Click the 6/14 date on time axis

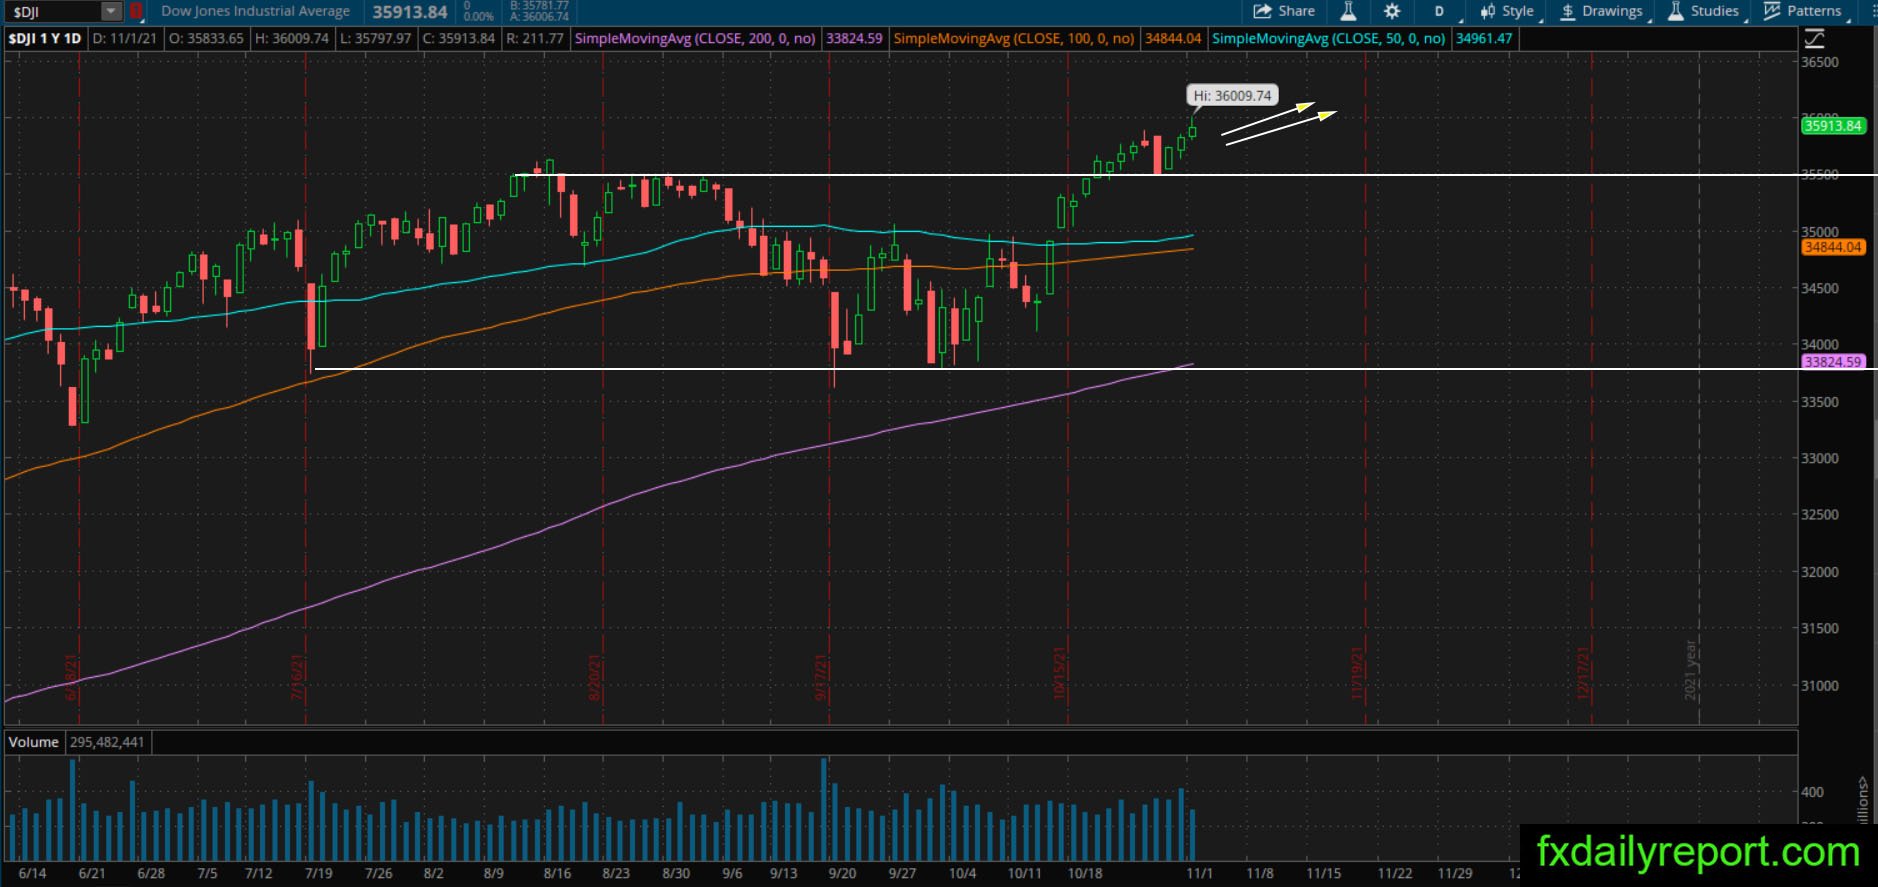(32, 873)
